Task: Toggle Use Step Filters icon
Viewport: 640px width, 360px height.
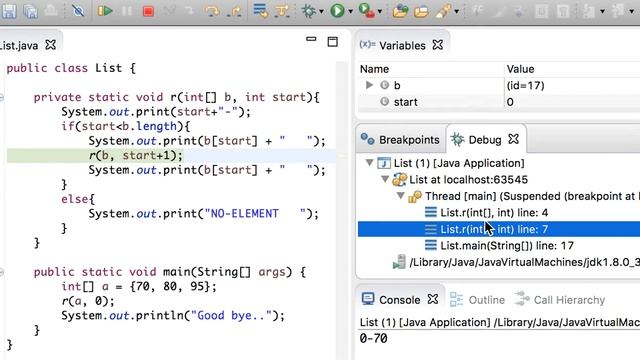Action: [x=282, y=11]
